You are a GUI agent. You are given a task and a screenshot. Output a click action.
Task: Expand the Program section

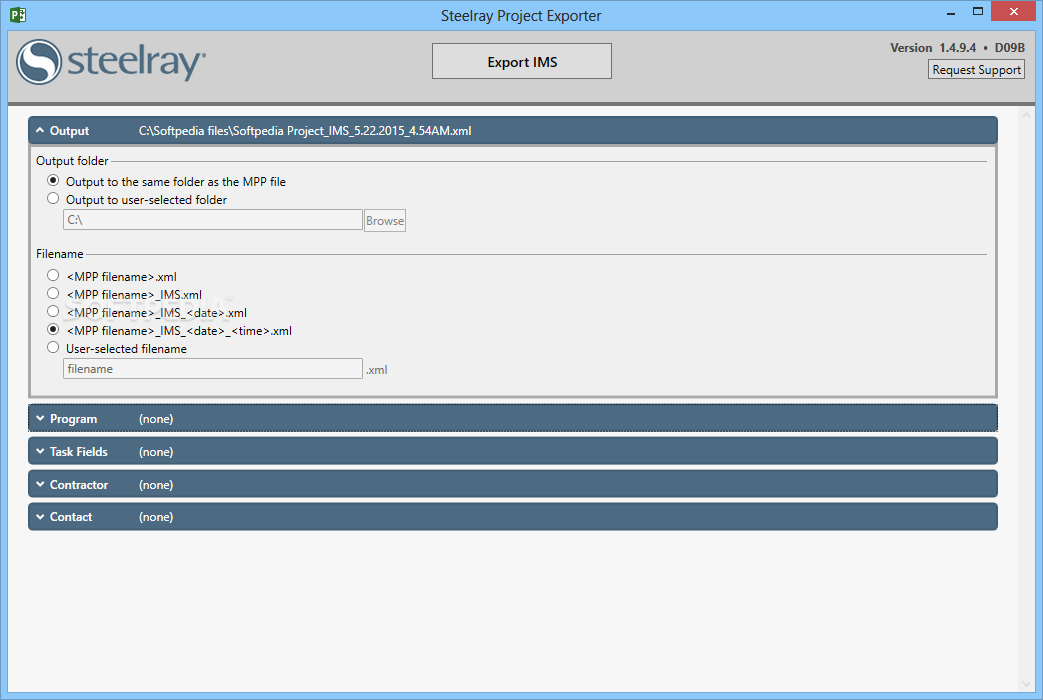click(513, 419)
